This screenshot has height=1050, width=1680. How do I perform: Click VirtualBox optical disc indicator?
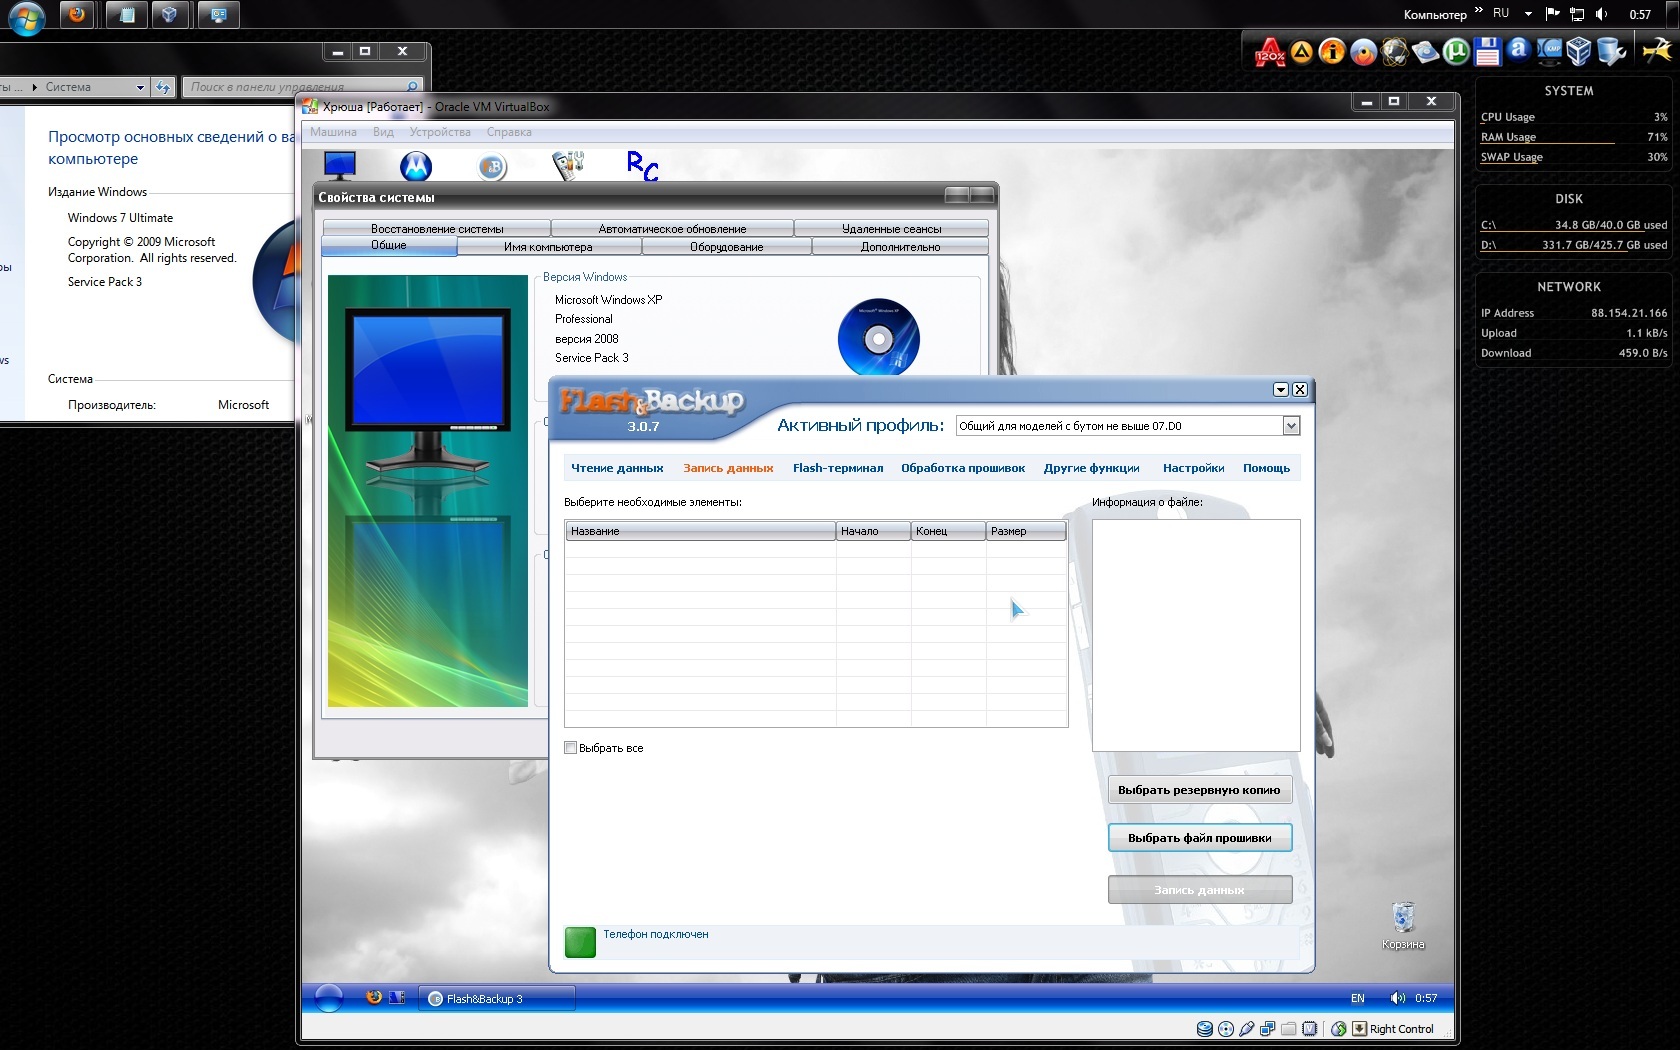1226,1029
